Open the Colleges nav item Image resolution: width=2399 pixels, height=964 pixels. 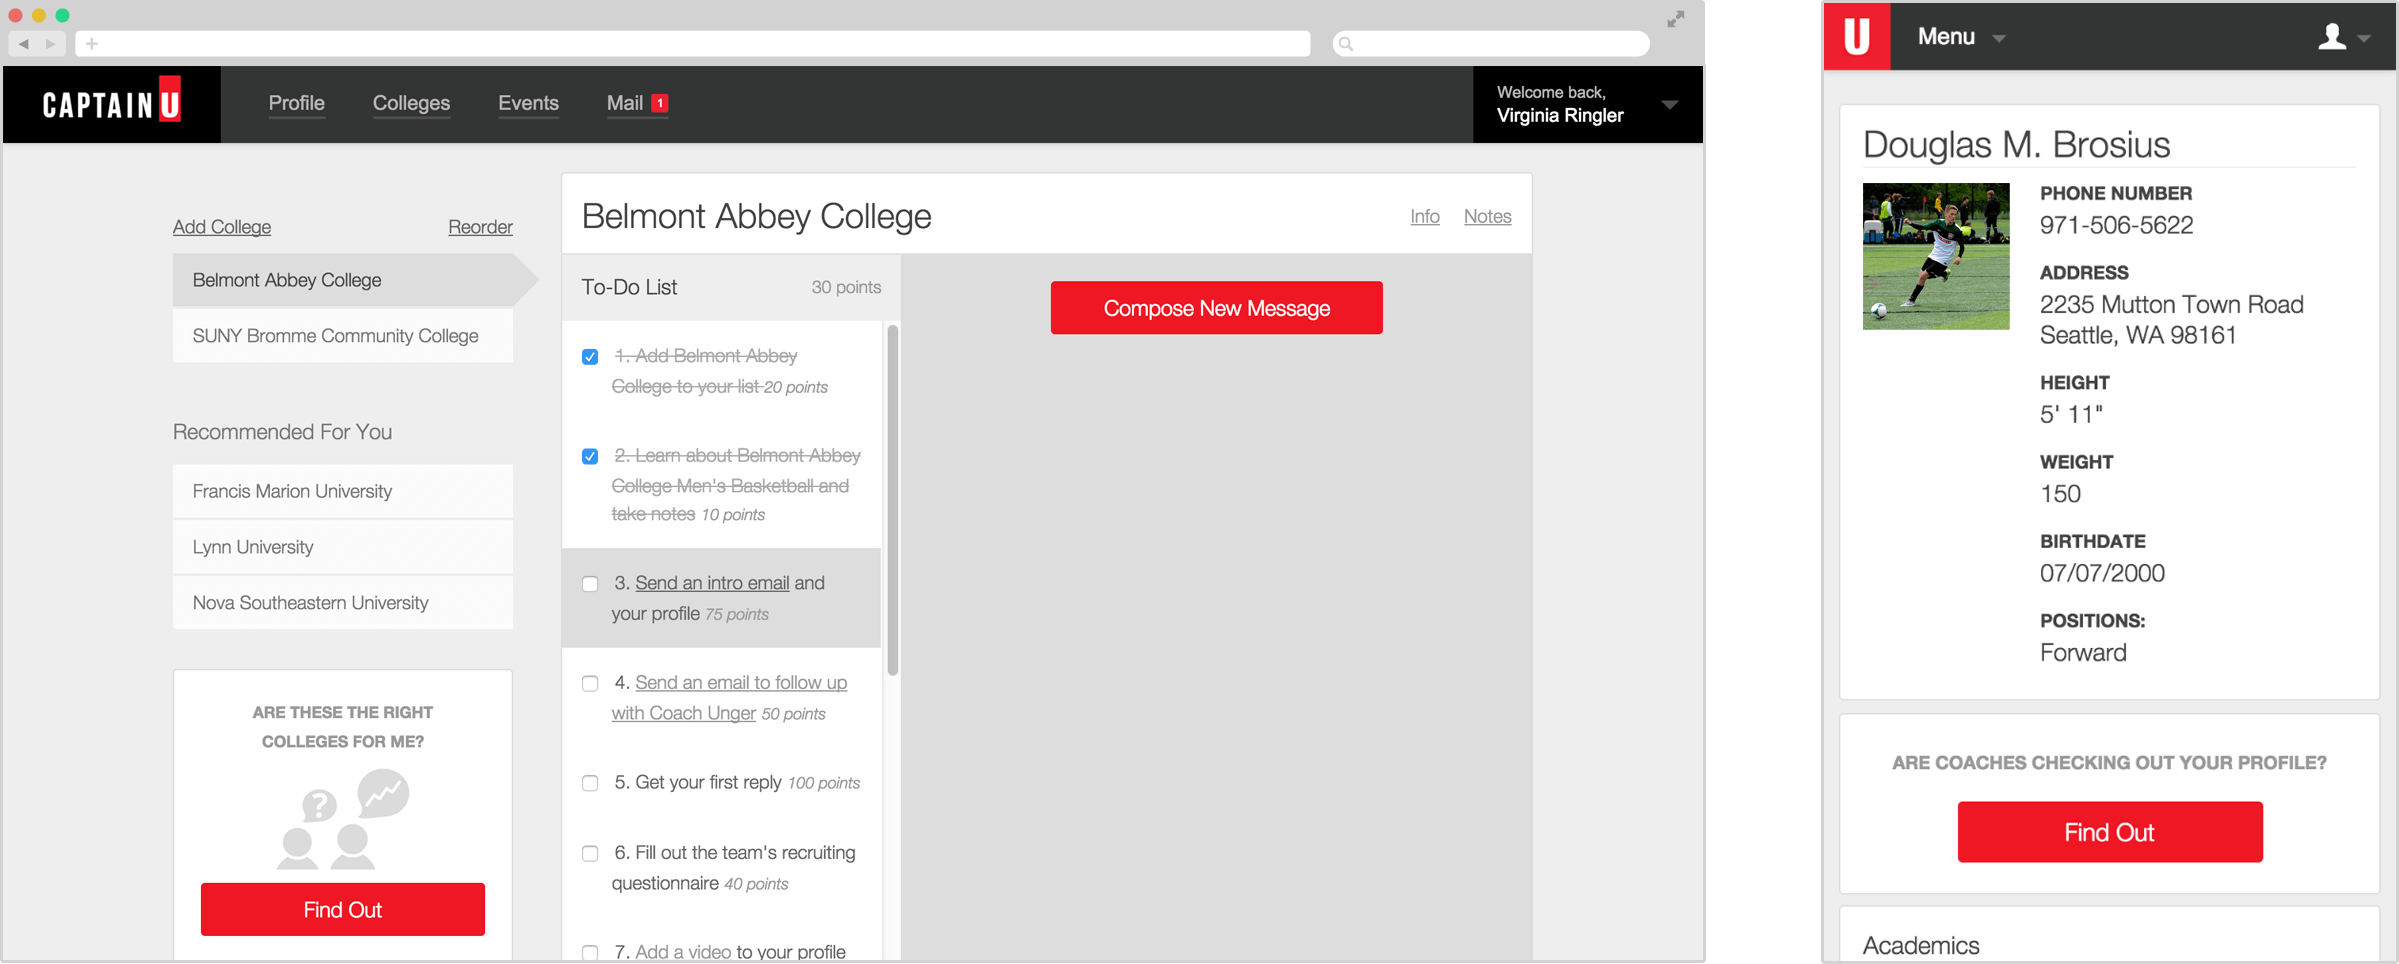[x=411, y=103]
